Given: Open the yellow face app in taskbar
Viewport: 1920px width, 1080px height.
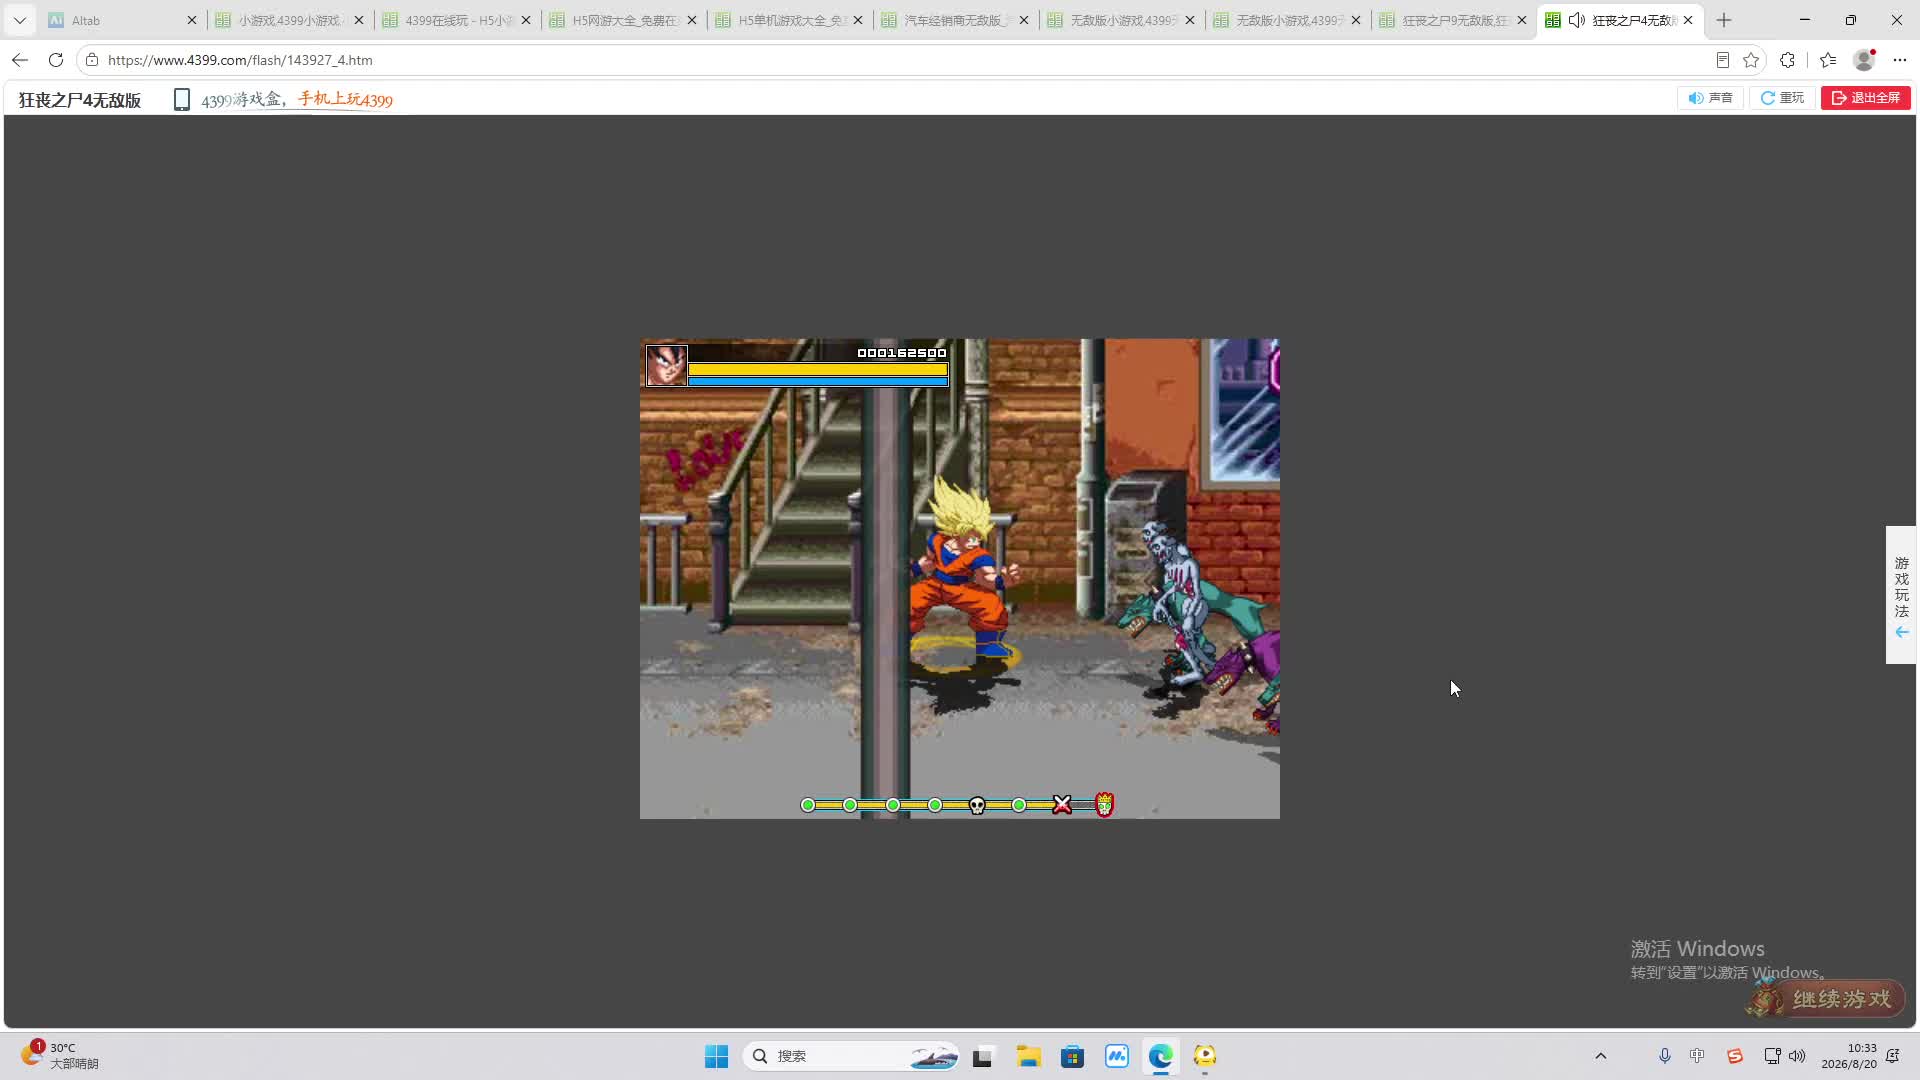Looking at the screenshot, I should coord(1205,1056).
